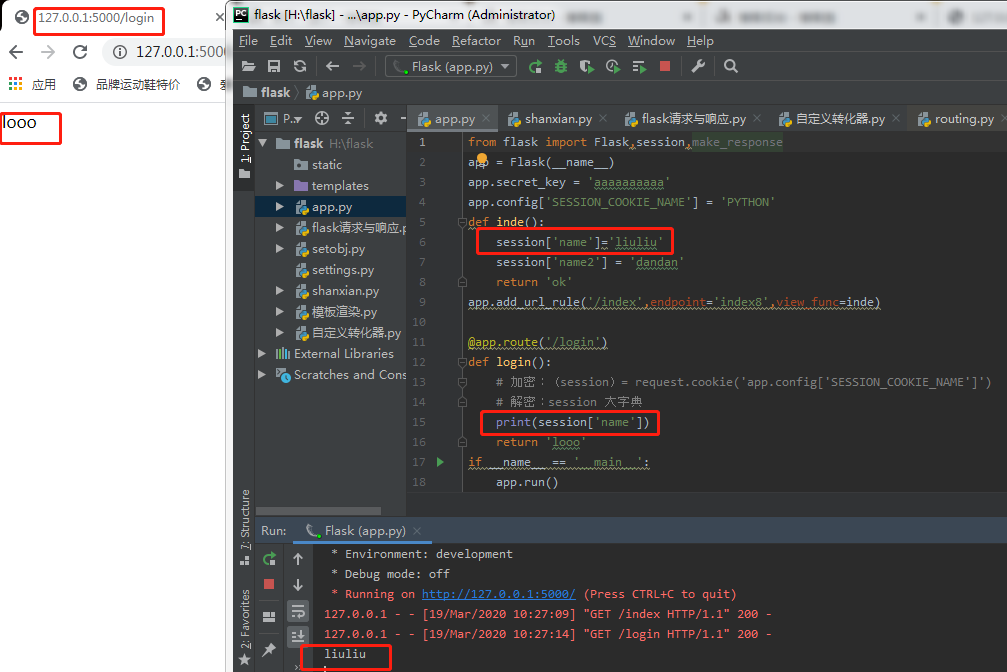This screenshot has height=672, width=1007.
Task: Open the browser apps grid shortcut
Action: 15,84
